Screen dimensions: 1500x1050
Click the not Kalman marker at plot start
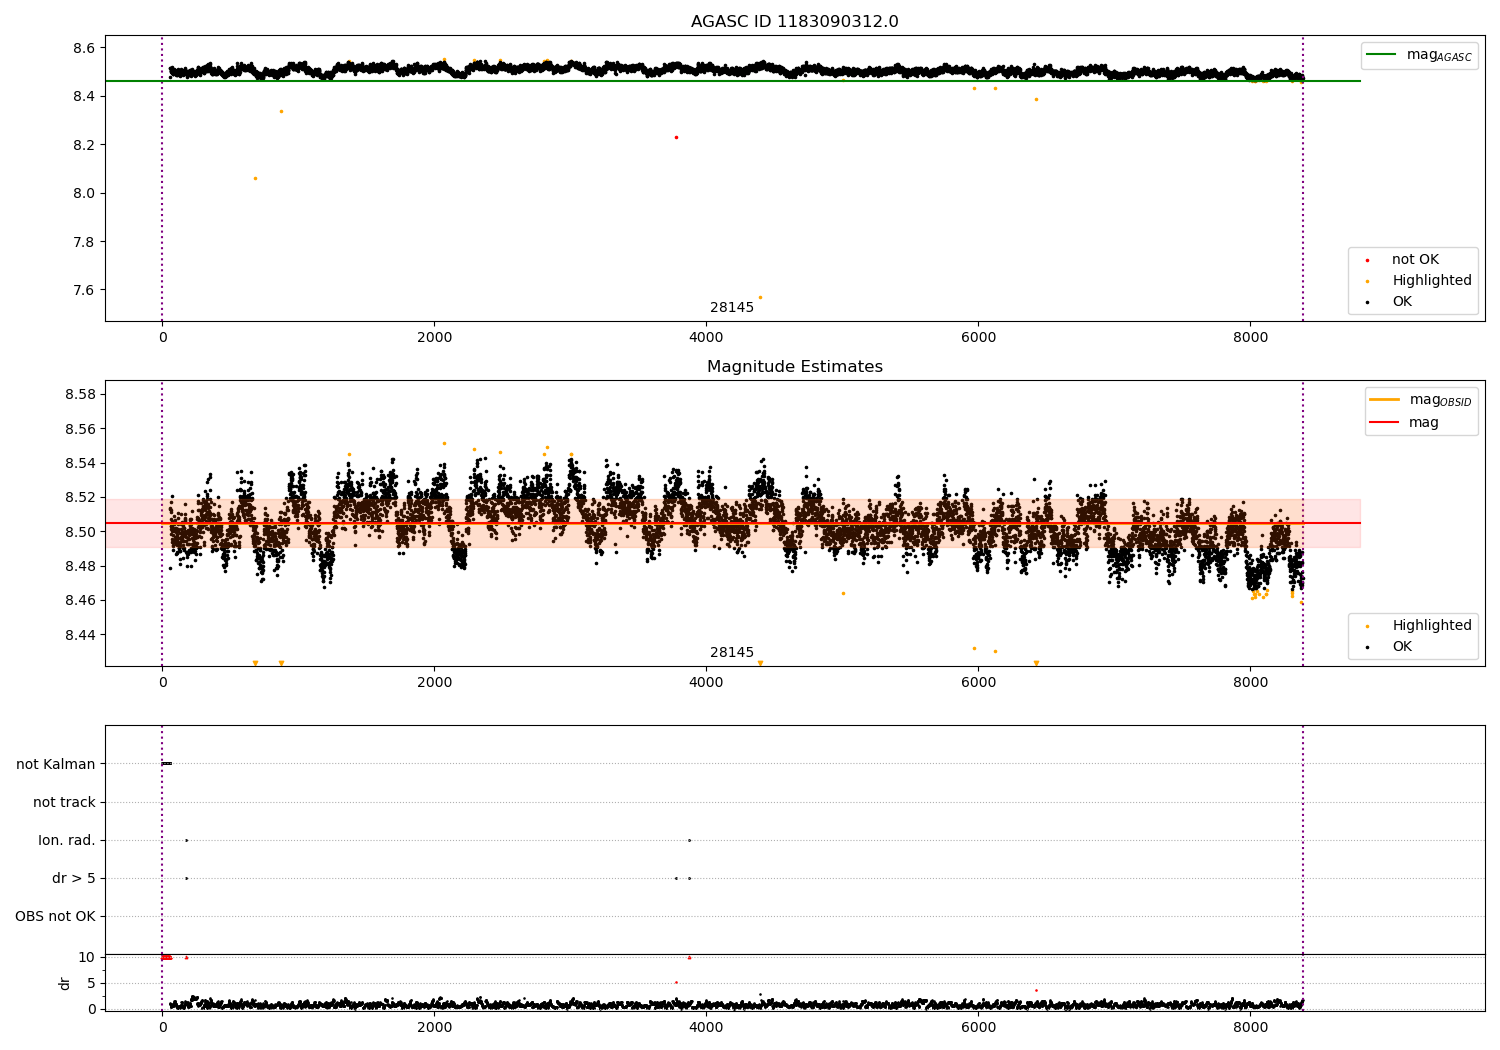coord(167,764)
